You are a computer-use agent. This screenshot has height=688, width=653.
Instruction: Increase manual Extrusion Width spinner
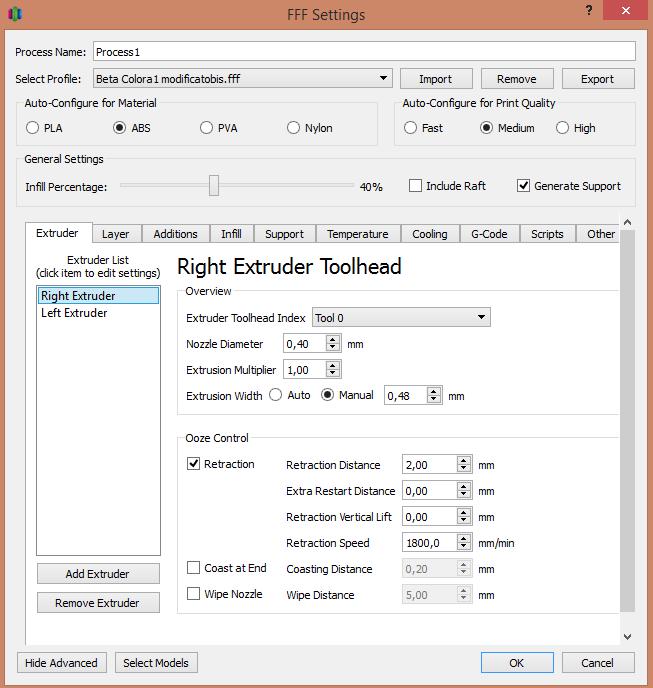434,391
